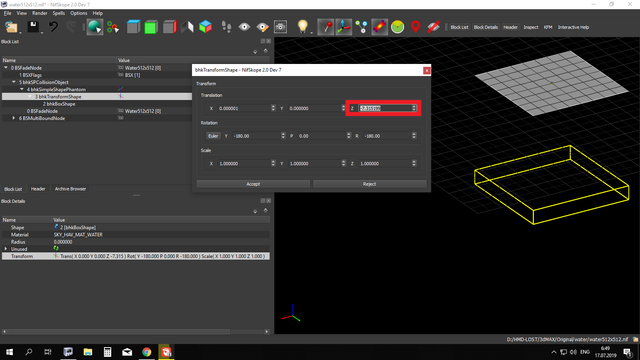The height and width of the screenshot is (360, 640).
Task: Click the red map pin markers icon
Action: tap(416, 27)
